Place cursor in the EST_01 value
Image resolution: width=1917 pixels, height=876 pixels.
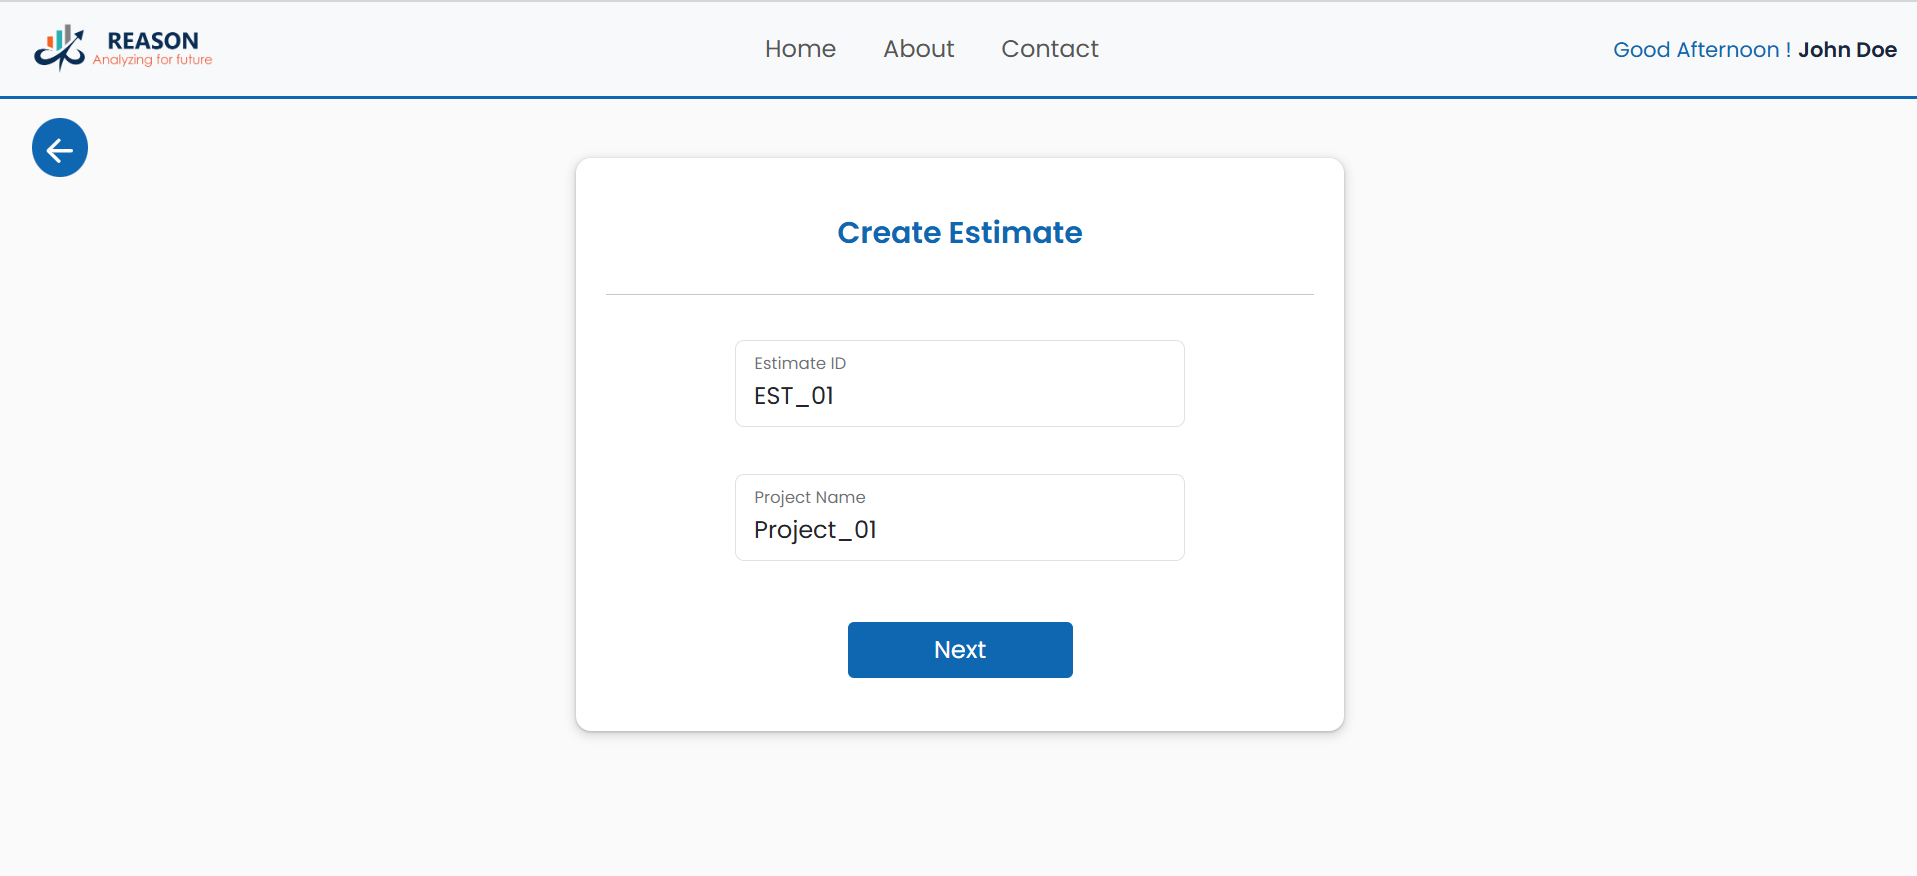click(x=794, y=396)
